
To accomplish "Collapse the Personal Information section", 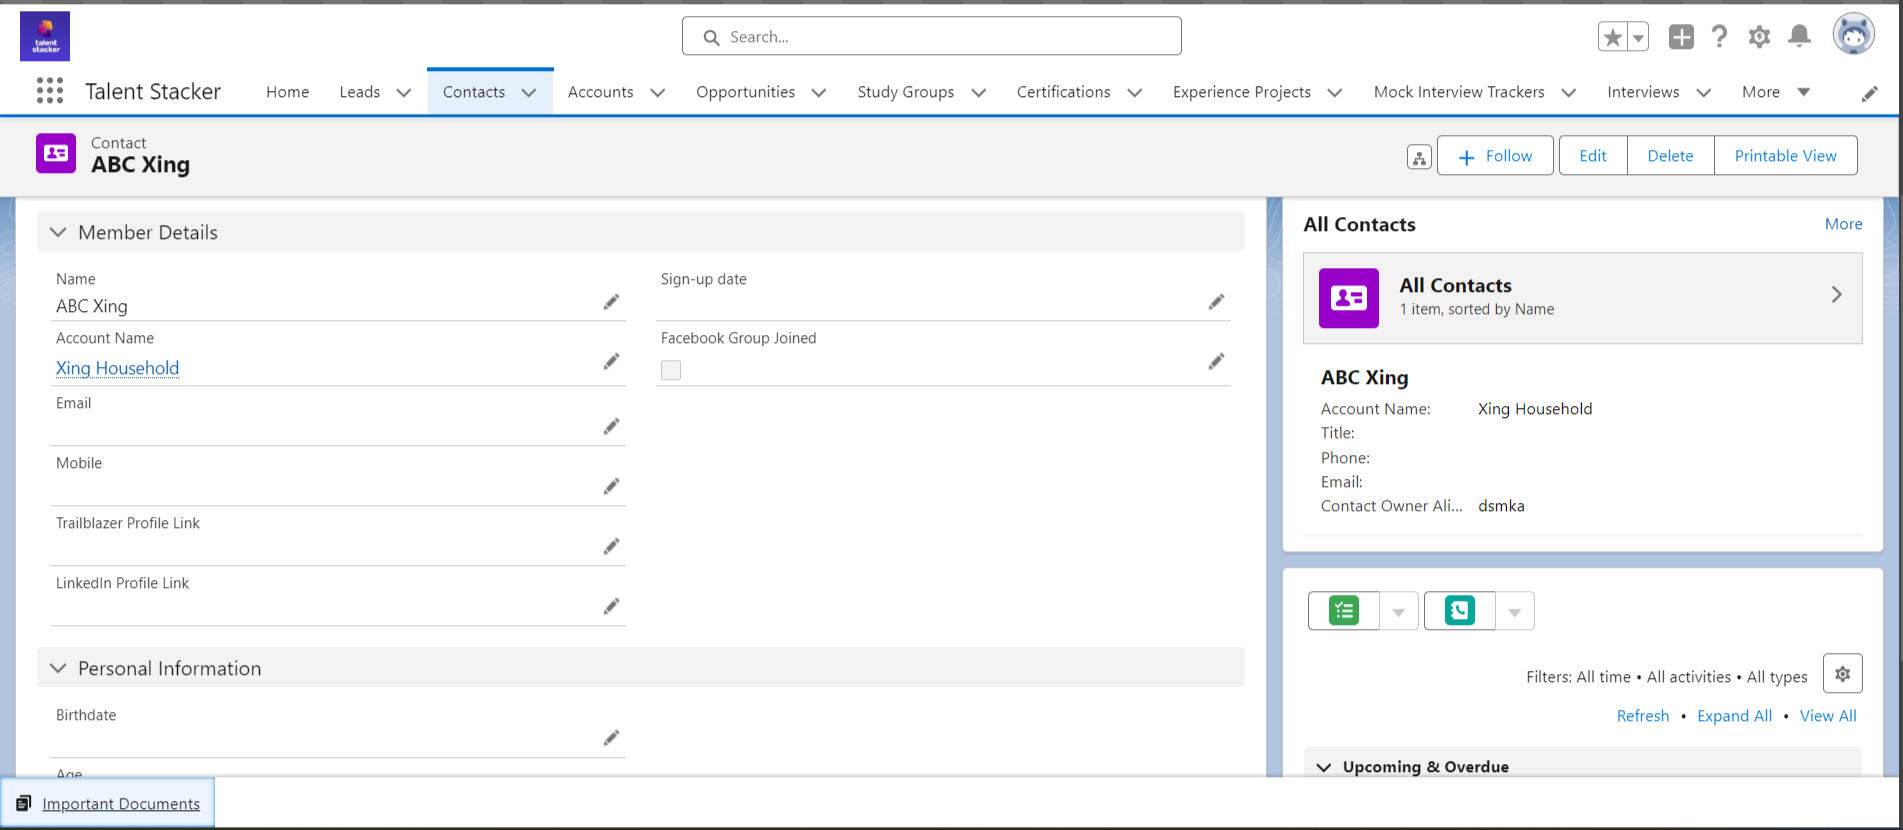I will pos(58,668).
